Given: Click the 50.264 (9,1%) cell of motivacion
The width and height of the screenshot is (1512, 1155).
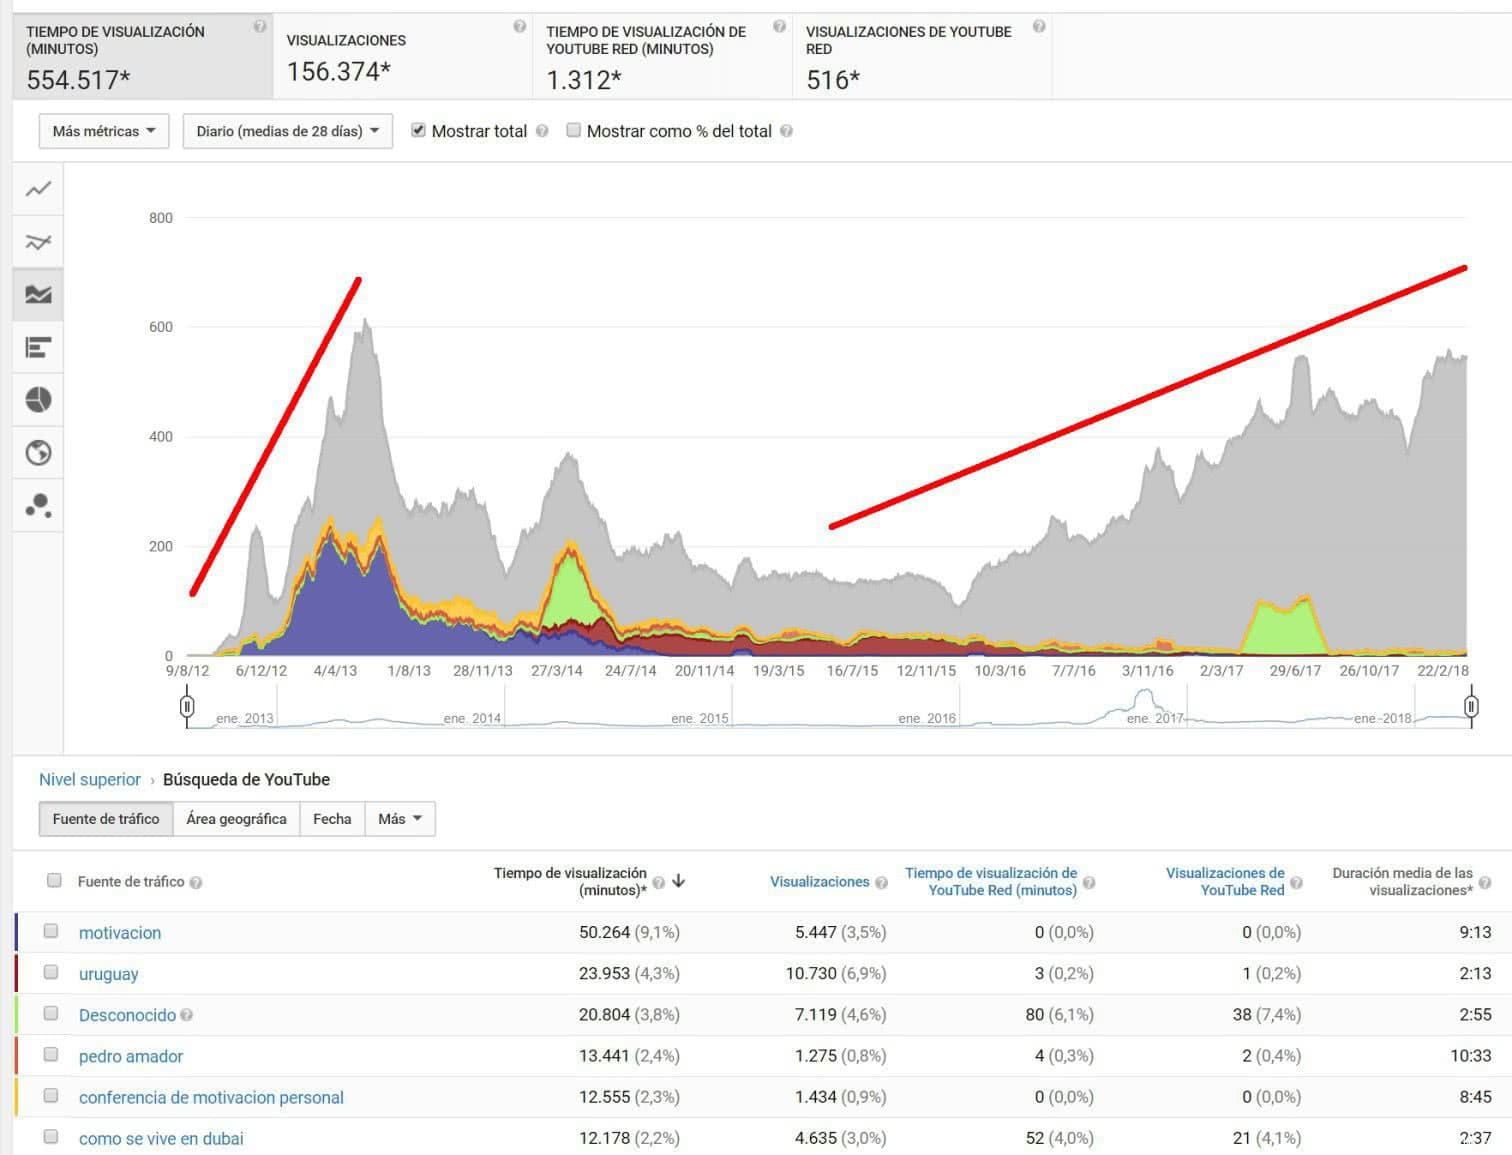Looking at the screenshot, I should (x=629, y=932).
